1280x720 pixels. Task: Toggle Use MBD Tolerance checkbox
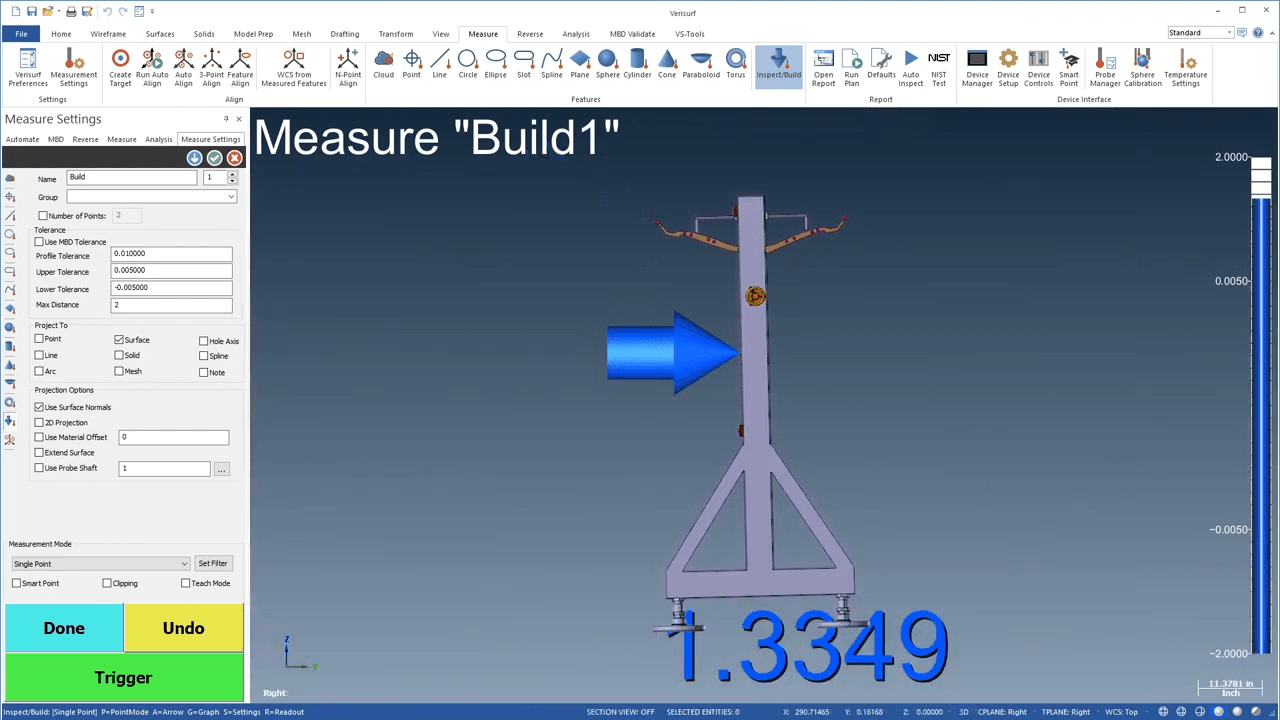[39, 242]
